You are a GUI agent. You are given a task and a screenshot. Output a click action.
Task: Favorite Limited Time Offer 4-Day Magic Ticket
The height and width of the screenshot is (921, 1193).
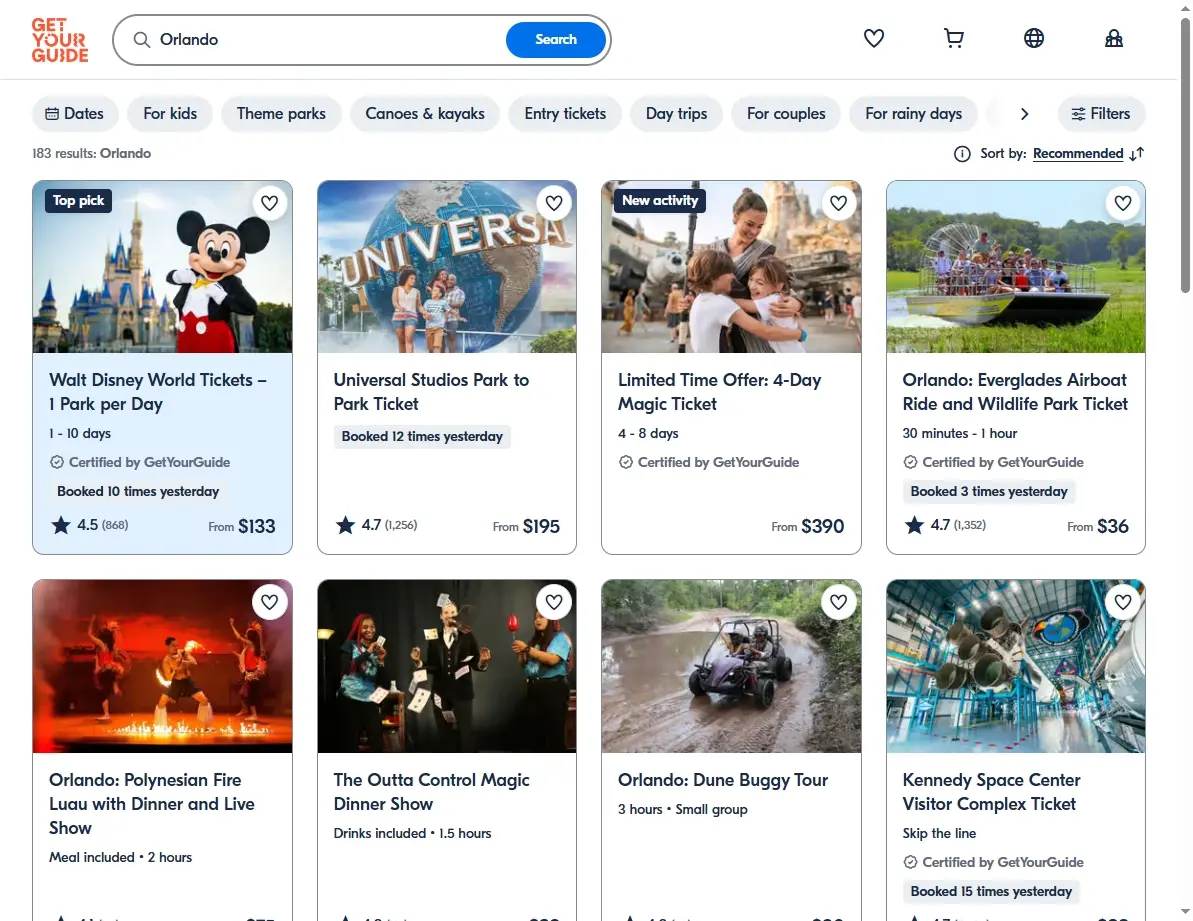point(838,203)
